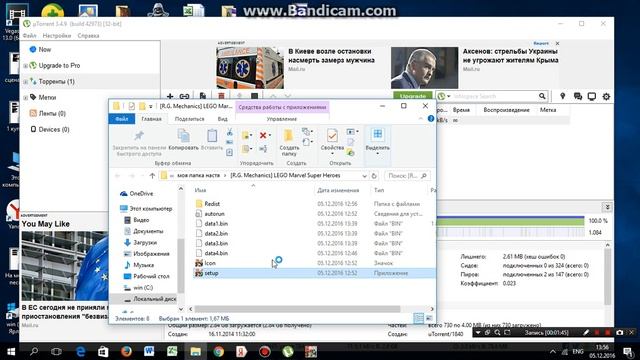Expand the Labels (Метки) tree node
The height and width of the screenshot is (360, 640).
(26, 98)
